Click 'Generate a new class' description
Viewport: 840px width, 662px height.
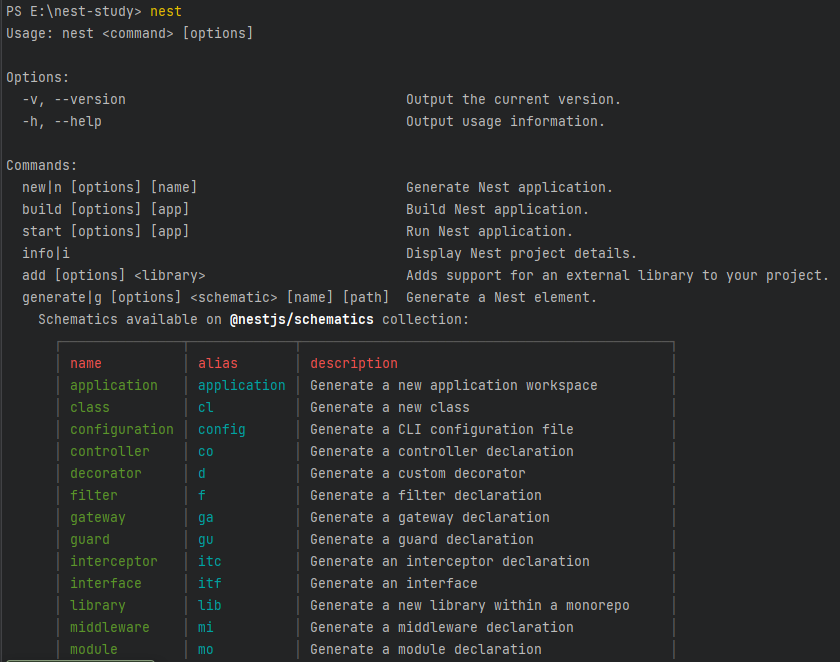coord(389,407)
